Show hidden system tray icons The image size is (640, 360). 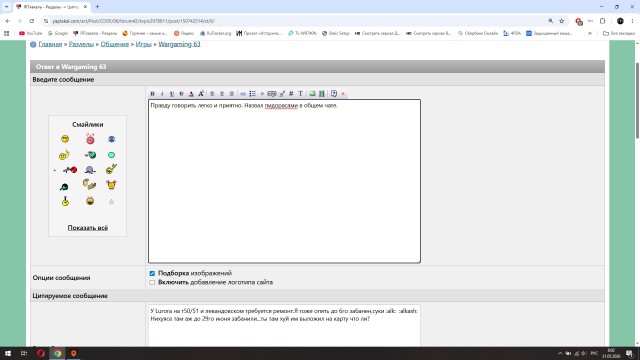click(x=560, y=353)
